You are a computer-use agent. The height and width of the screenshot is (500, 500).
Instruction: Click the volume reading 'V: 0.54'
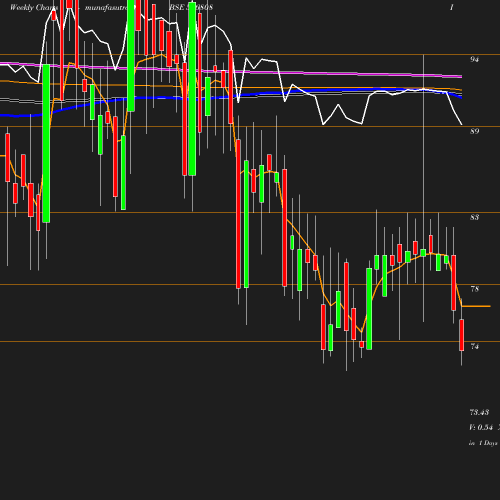pyautogui.click(x=481, y=427)
